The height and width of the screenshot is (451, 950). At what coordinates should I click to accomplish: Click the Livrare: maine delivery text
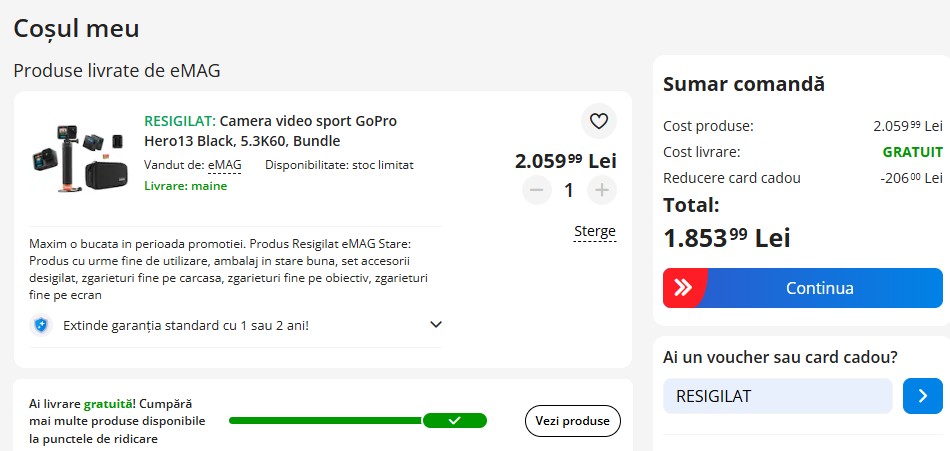click(x=185, y=186)
